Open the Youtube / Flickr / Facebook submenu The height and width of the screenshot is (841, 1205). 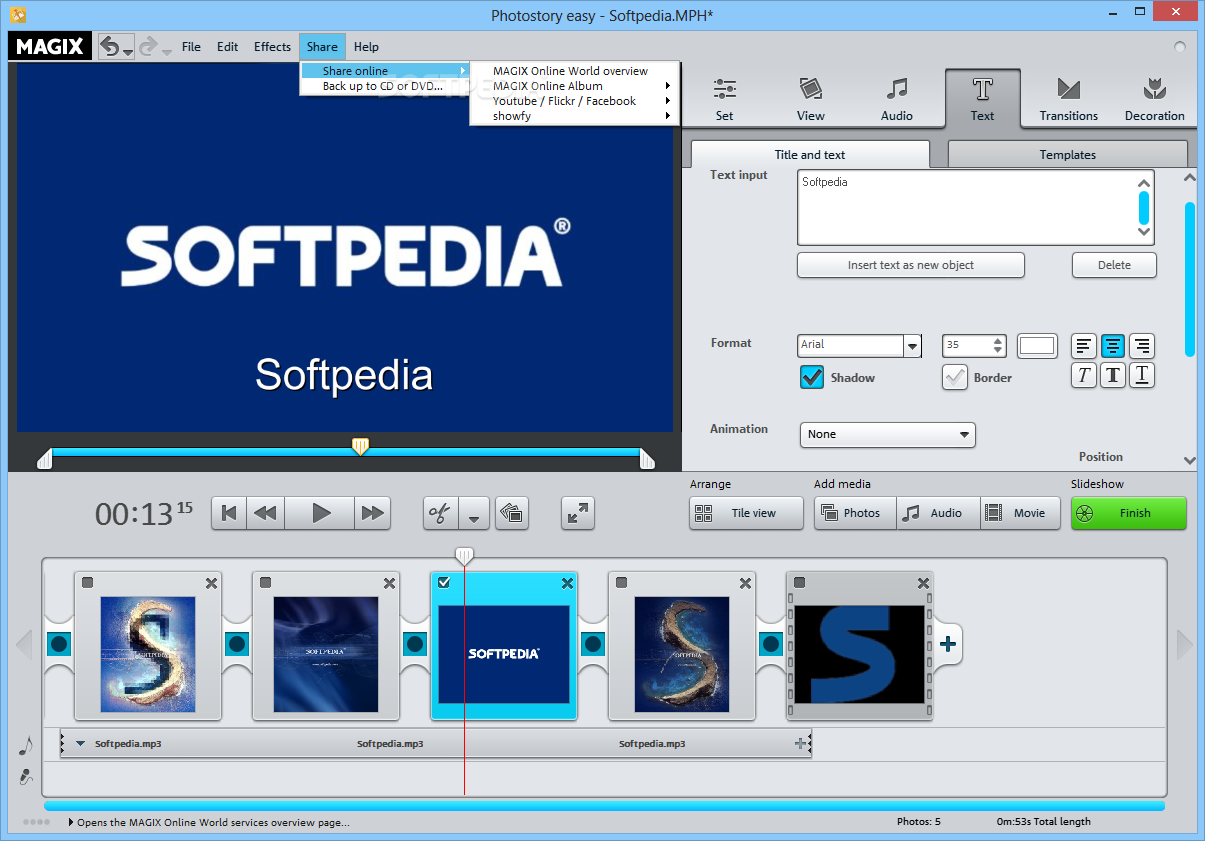(575, 101)
